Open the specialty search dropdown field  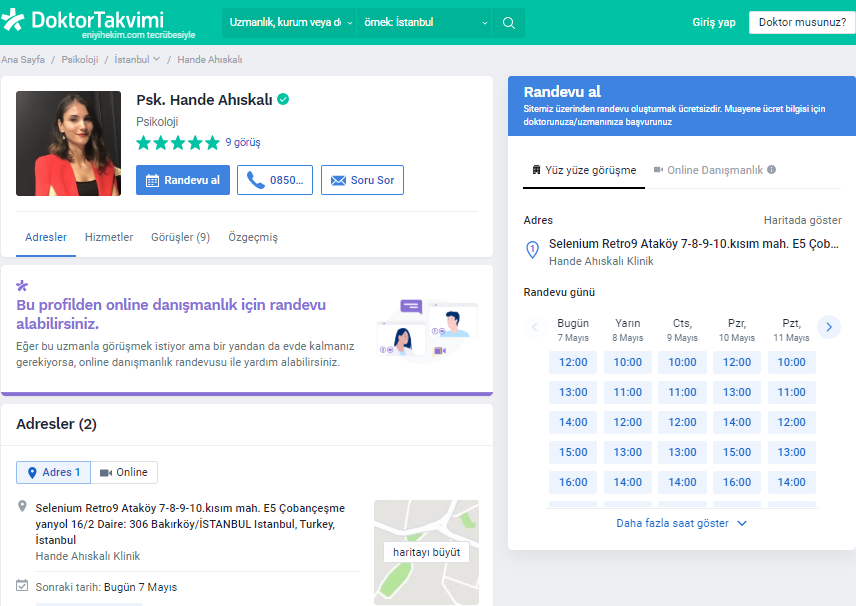289,23
